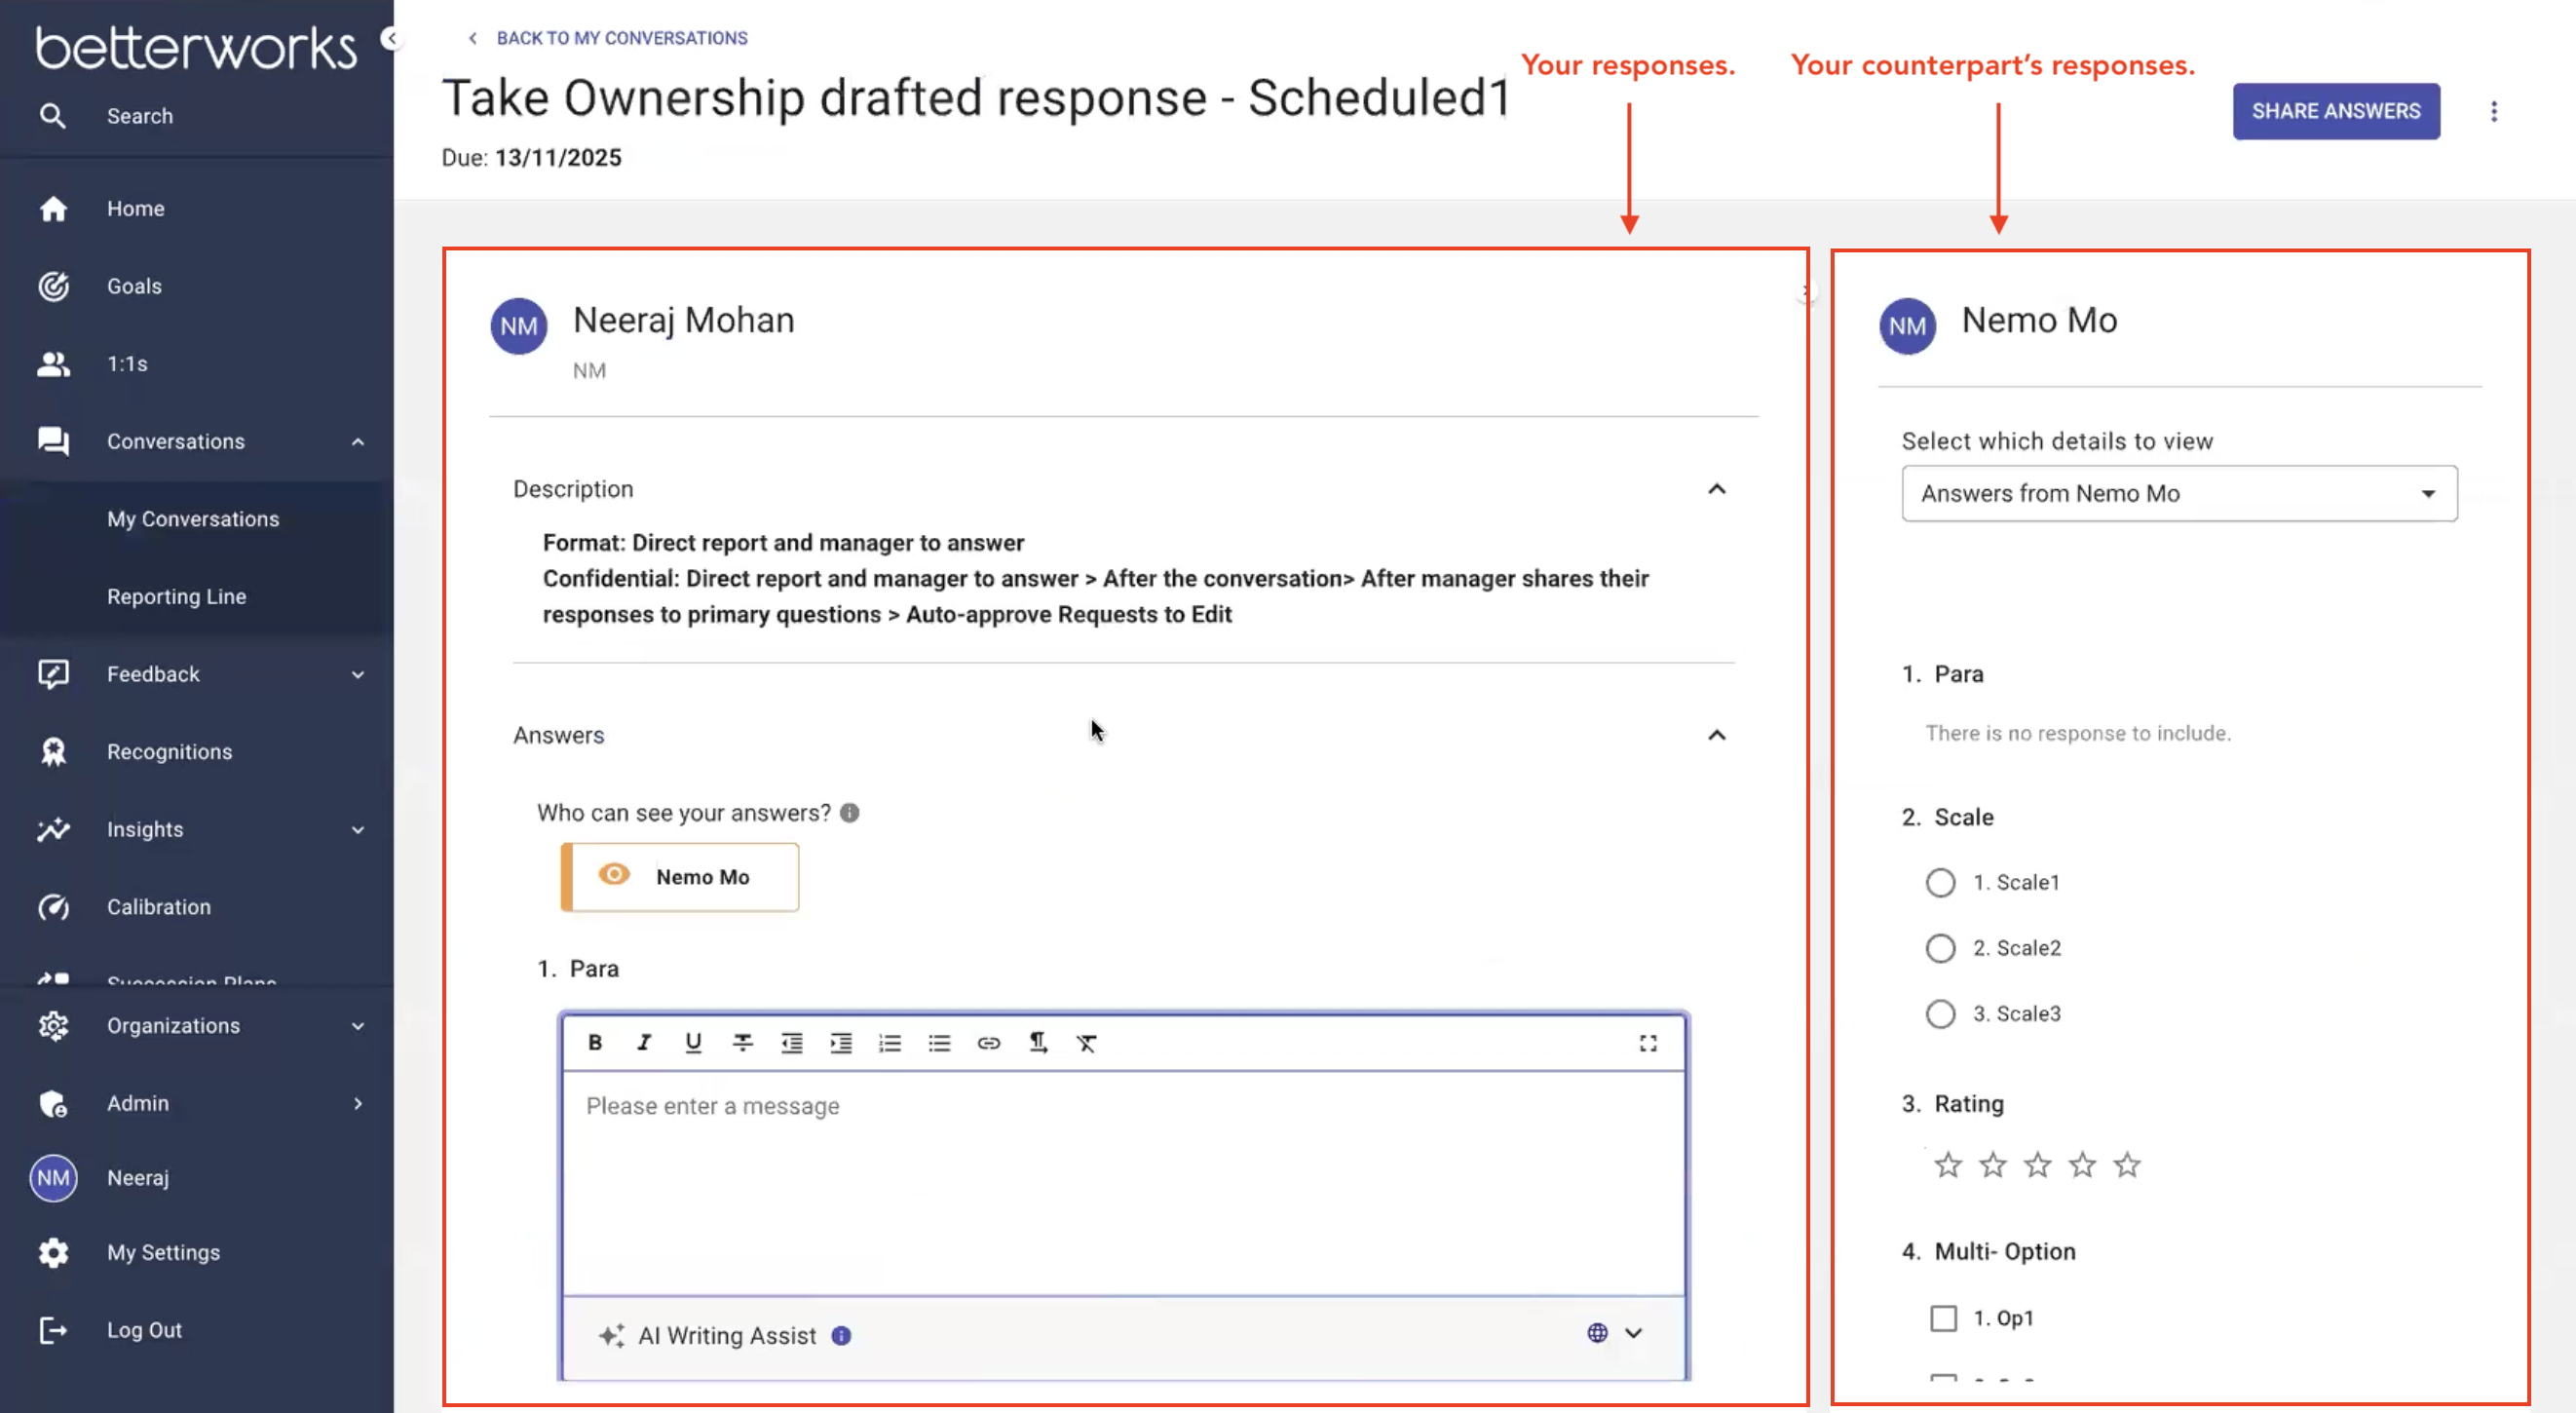Toggle bold formatting in Para editor
Image resolution: width=2576 pixels, height=1413 pixels.
coord(595,1043)
